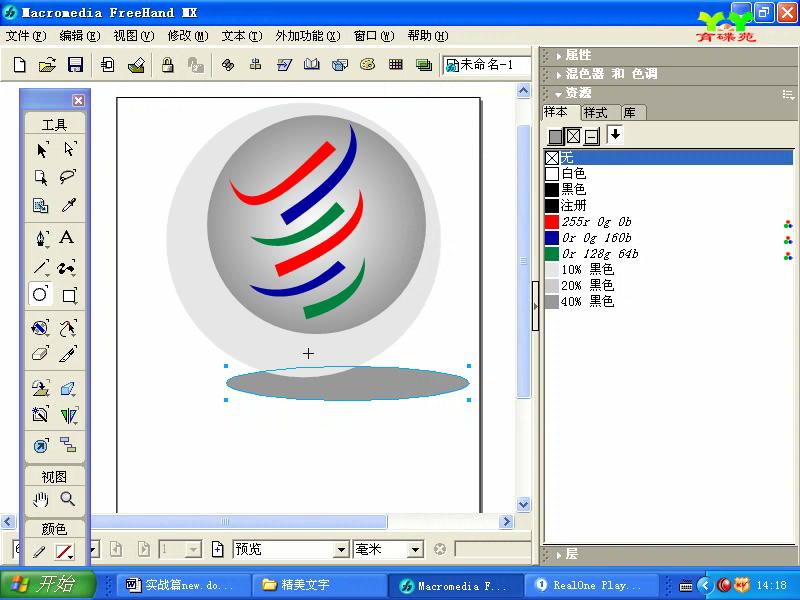This screenshot has width=800, height=600.
Task: Open the 帮助(H) menu
Action: point(428,36)
